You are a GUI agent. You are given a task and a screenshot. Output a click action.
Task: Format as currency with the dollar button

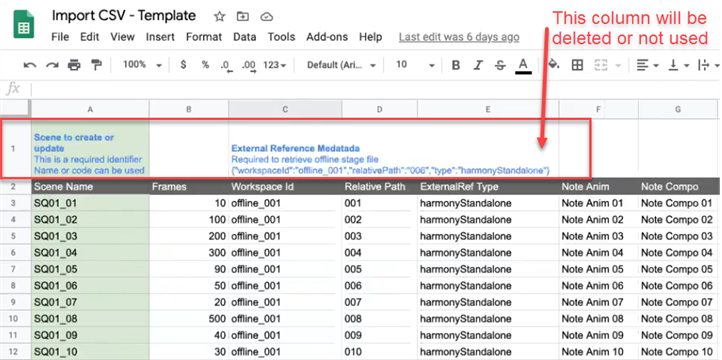(183, 65)
